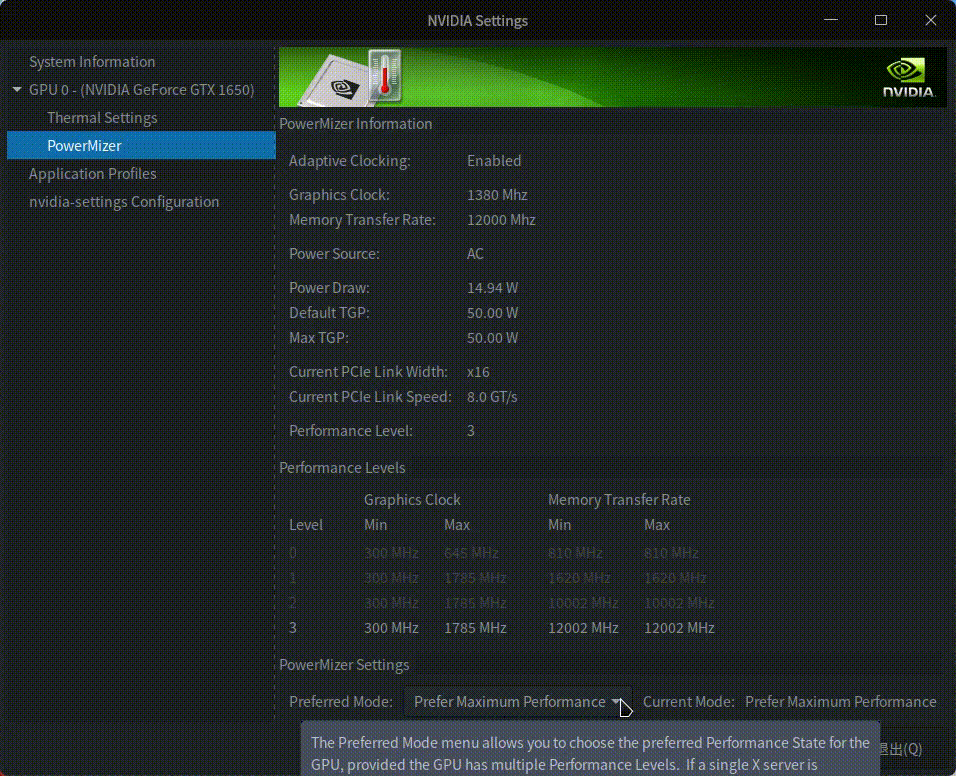Click the Current Mode value text

pyautogui.click(x=840, y=702)
